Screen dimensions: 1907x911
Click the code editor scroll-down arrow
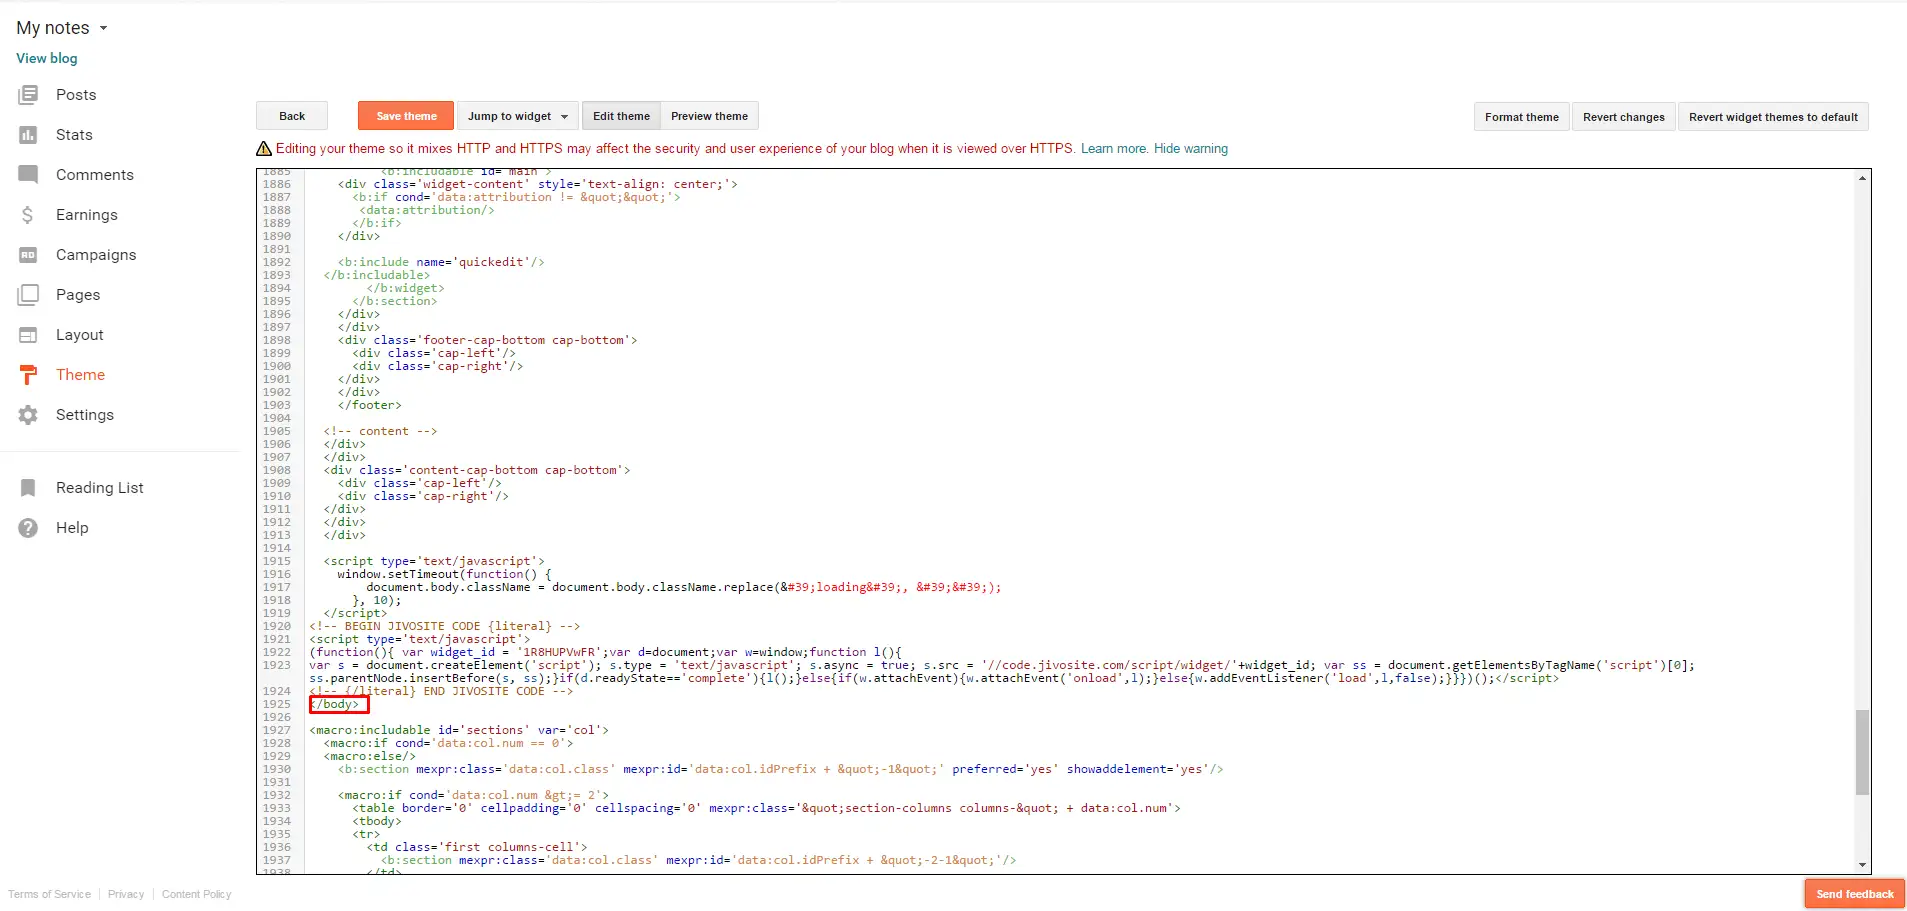[1862, 865]
